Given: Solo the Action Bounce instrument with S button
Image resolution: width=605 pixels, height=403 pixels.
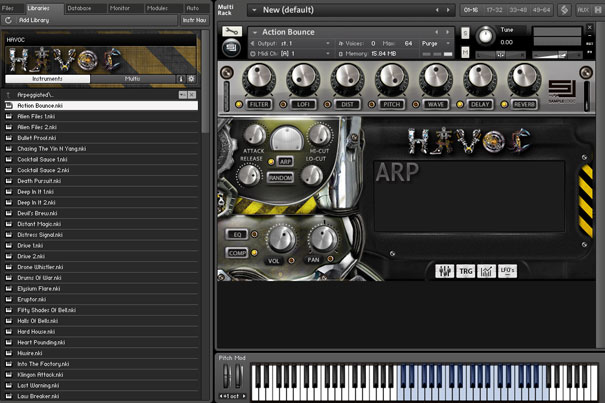Looking at the screenshot, I should (464, 32).
